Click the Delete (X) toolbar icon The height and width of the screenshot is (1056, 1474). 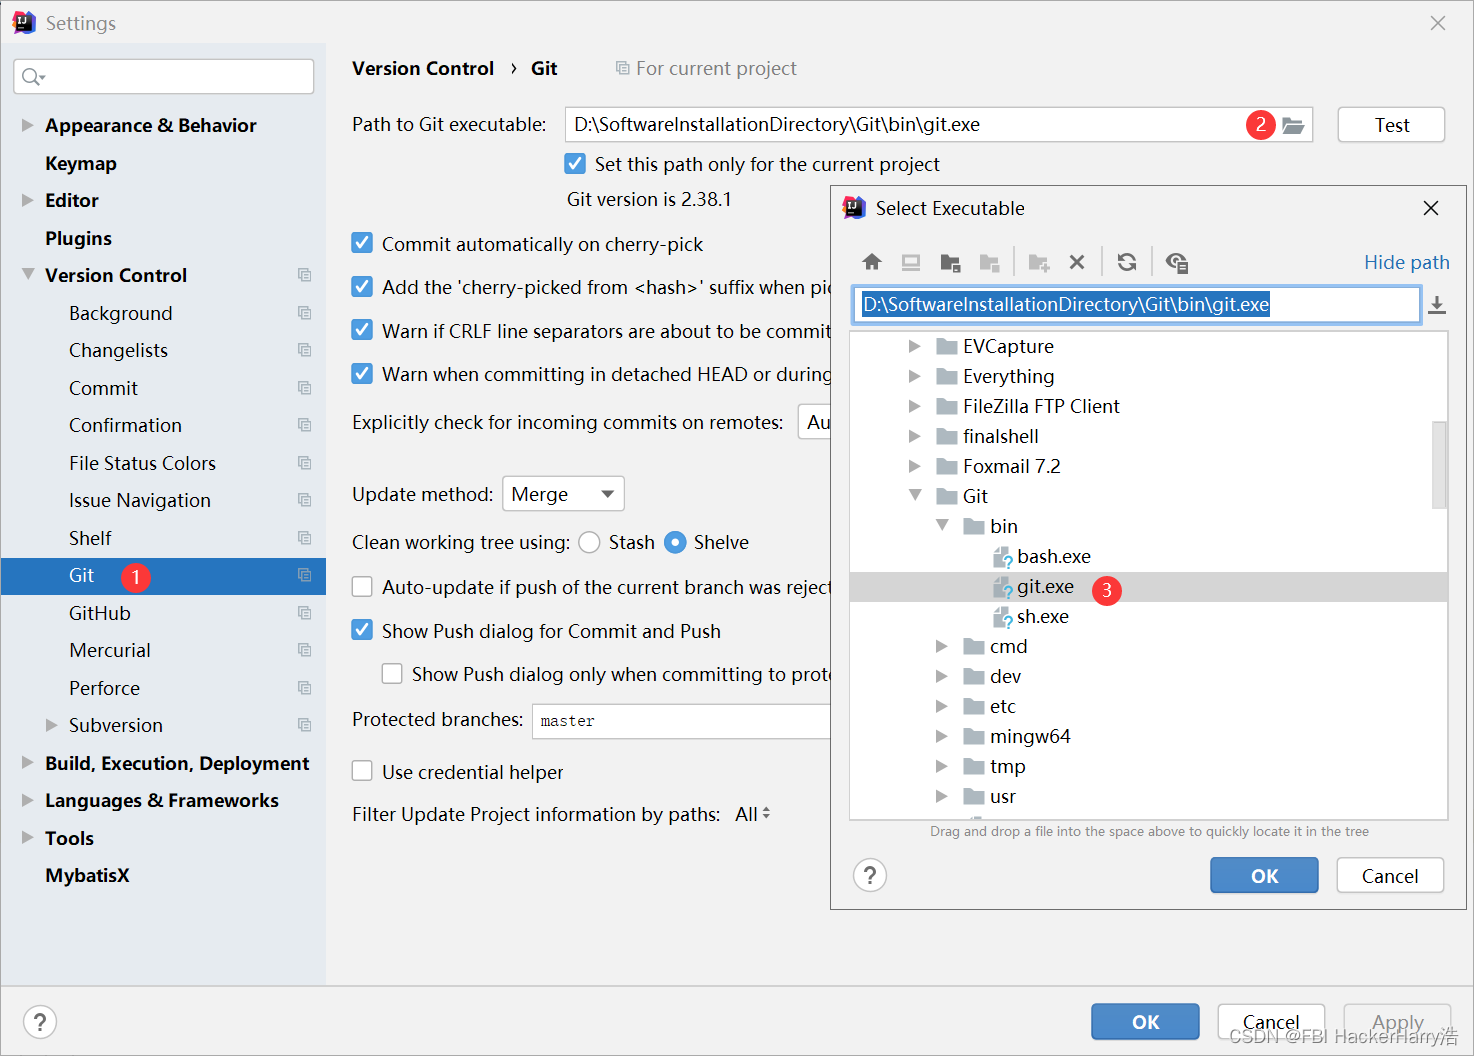coord(1077,262)
